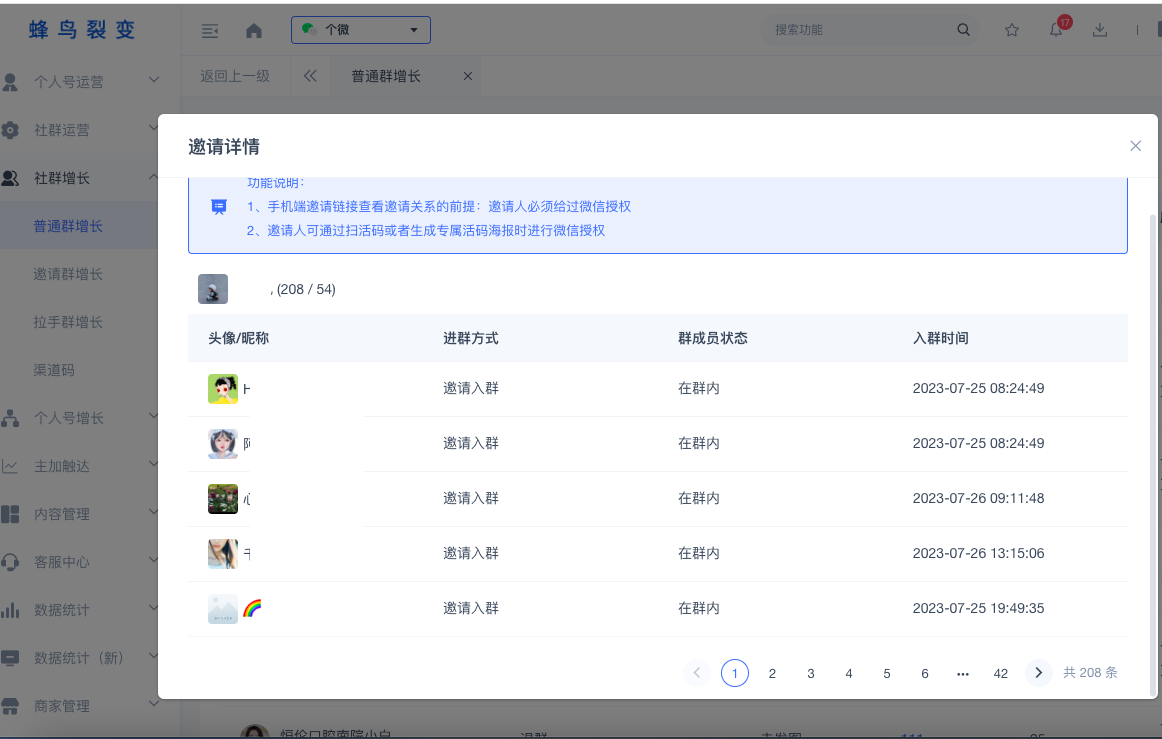Click the next page arrow
Viewport: 1162px width, 739px height.
tap(1038, 673)
